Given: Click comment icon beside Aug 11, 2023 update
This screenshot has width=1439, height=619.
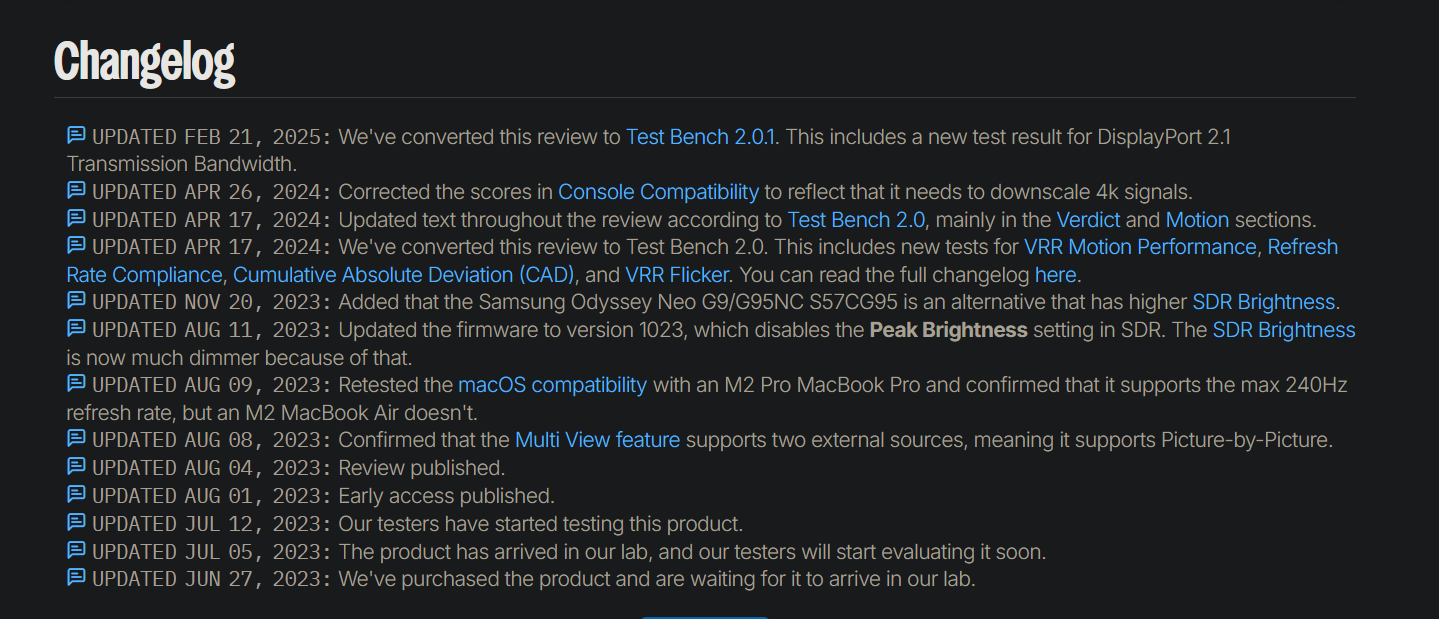Looking at the screenshot, I should coord(77,328).
